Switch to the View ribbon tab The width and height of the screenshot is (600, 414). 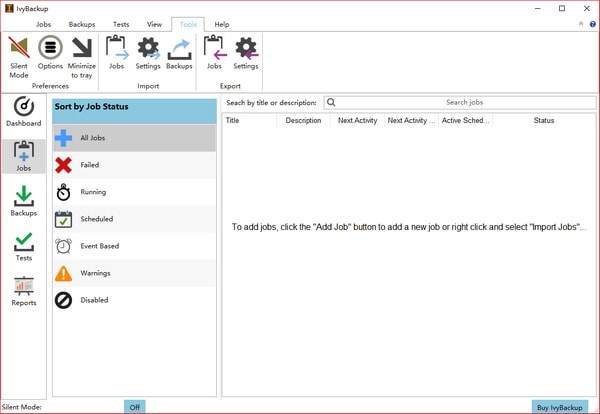tap(154, 24)
